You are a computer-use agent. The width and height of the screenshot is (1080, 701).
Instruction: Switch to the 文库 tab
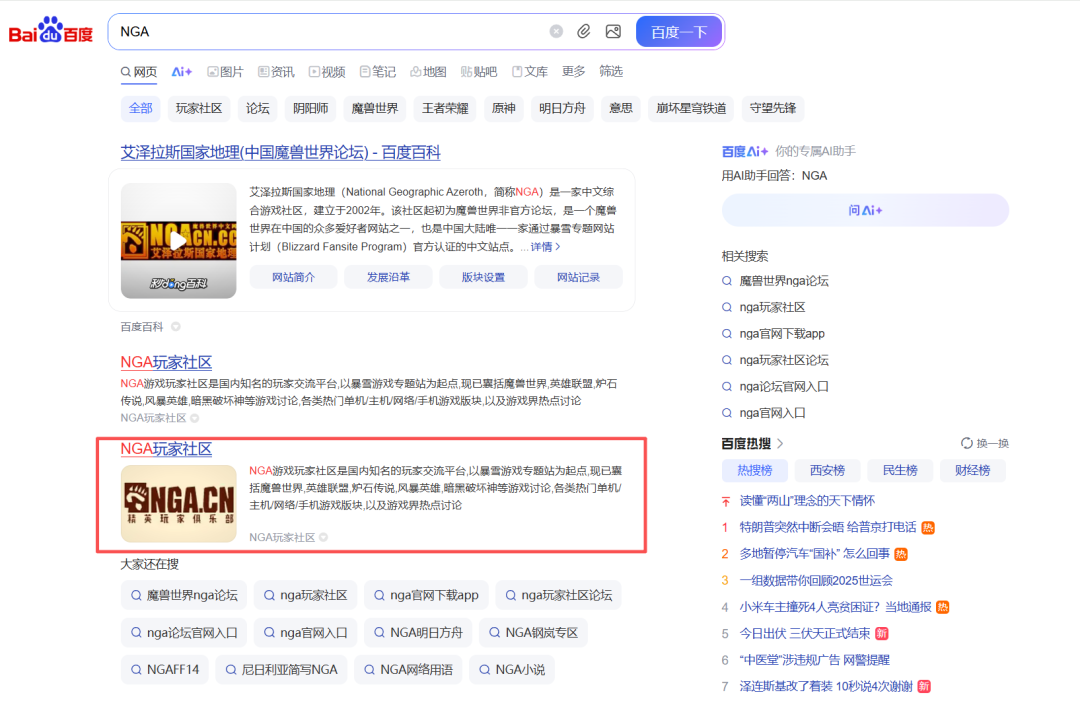(530, 72)
